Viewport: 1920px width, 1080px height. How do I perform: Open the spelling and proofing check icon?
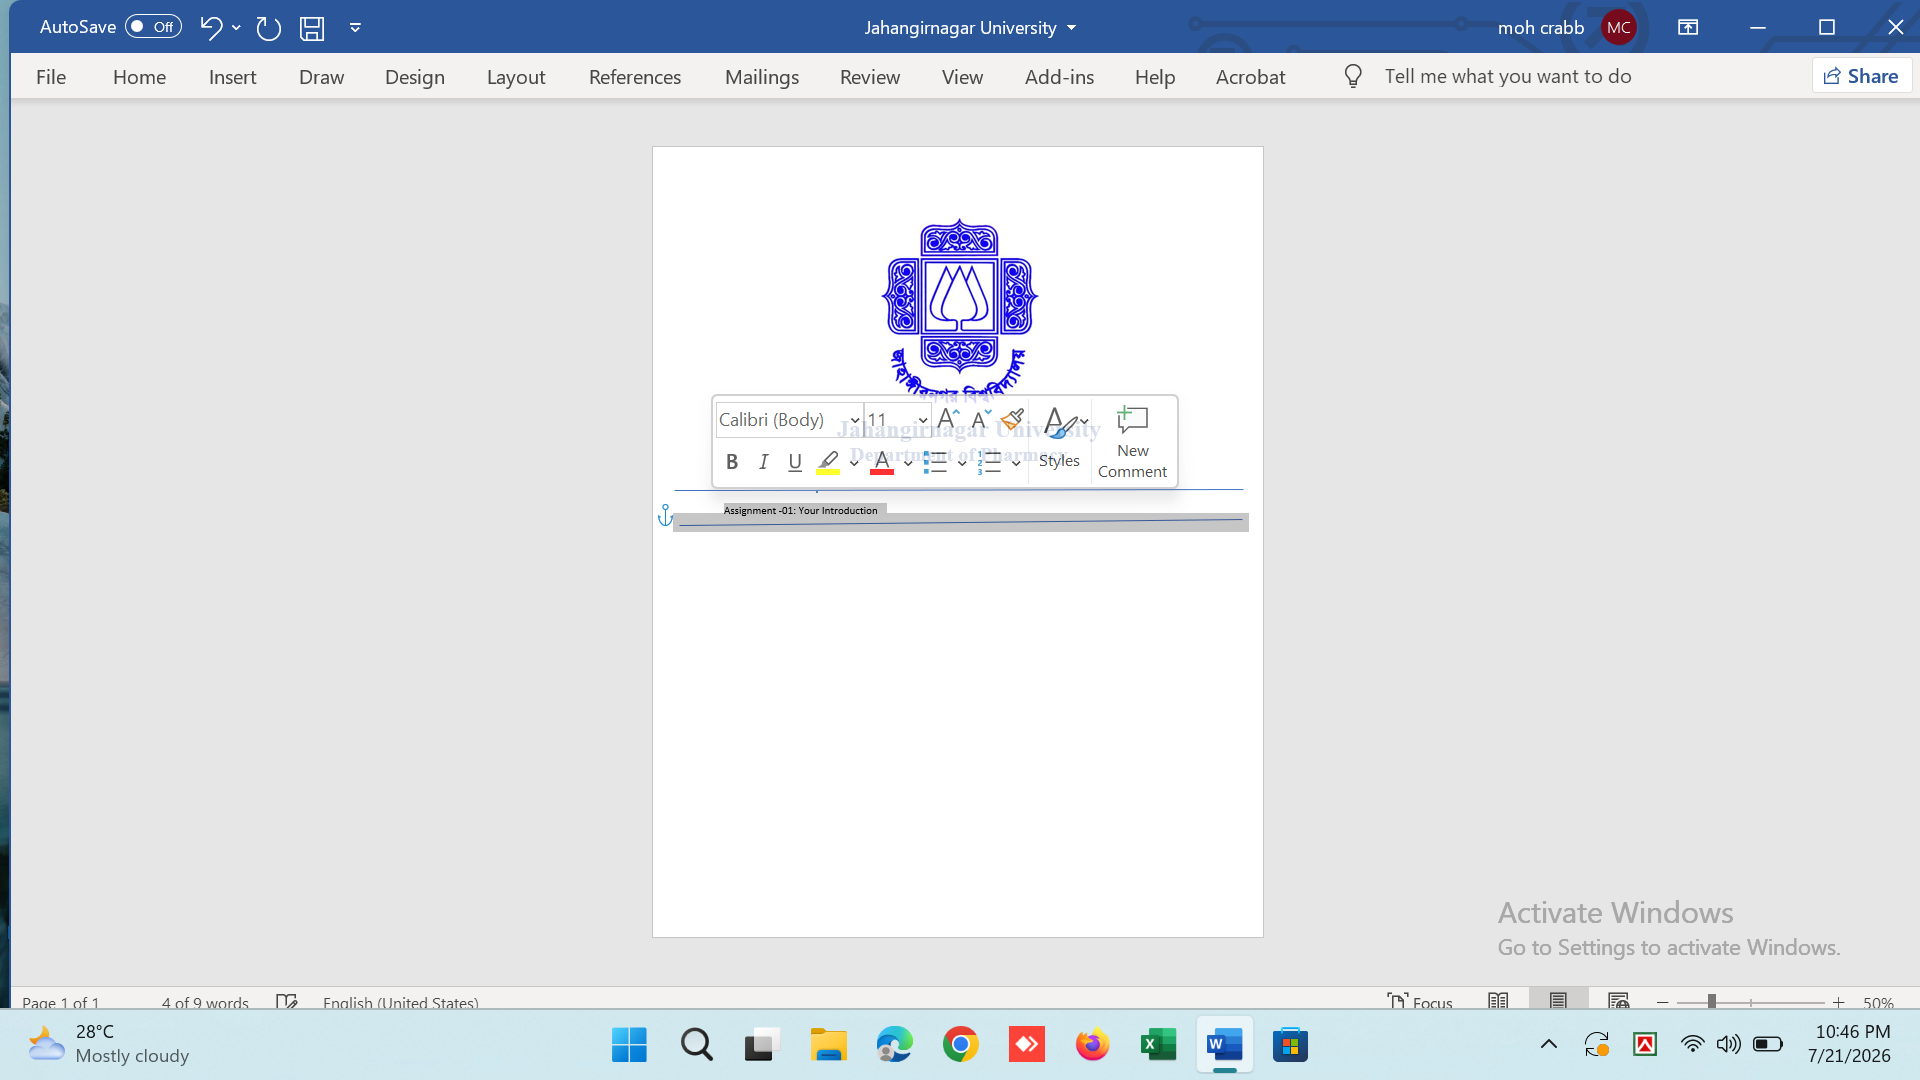(x=287, y=1001)
